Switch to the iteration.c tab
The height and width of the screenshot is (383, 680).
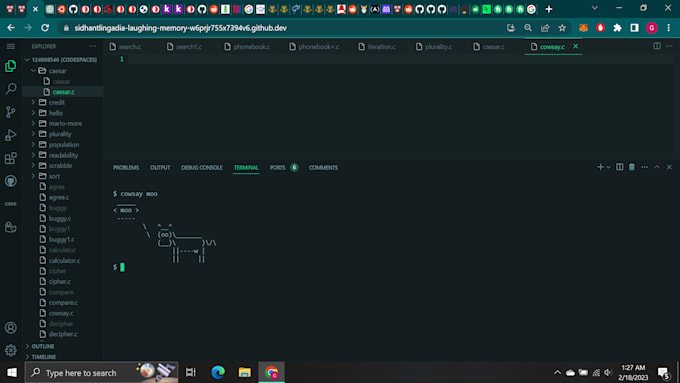pos(381,46)
